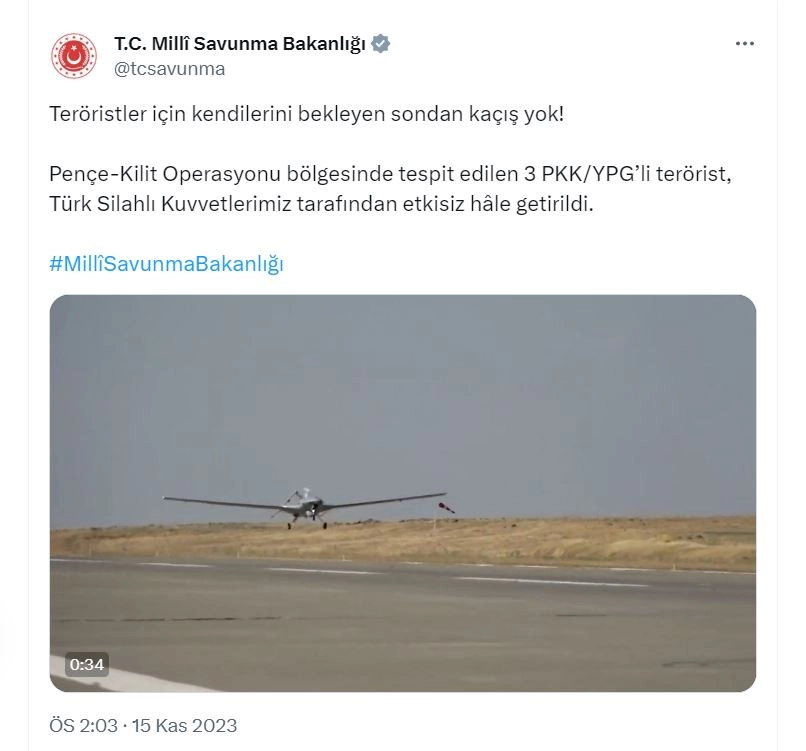Screen dimensions: 806x751
Task: Open the @tcsavunma handle link
Action: click(170, 69)
